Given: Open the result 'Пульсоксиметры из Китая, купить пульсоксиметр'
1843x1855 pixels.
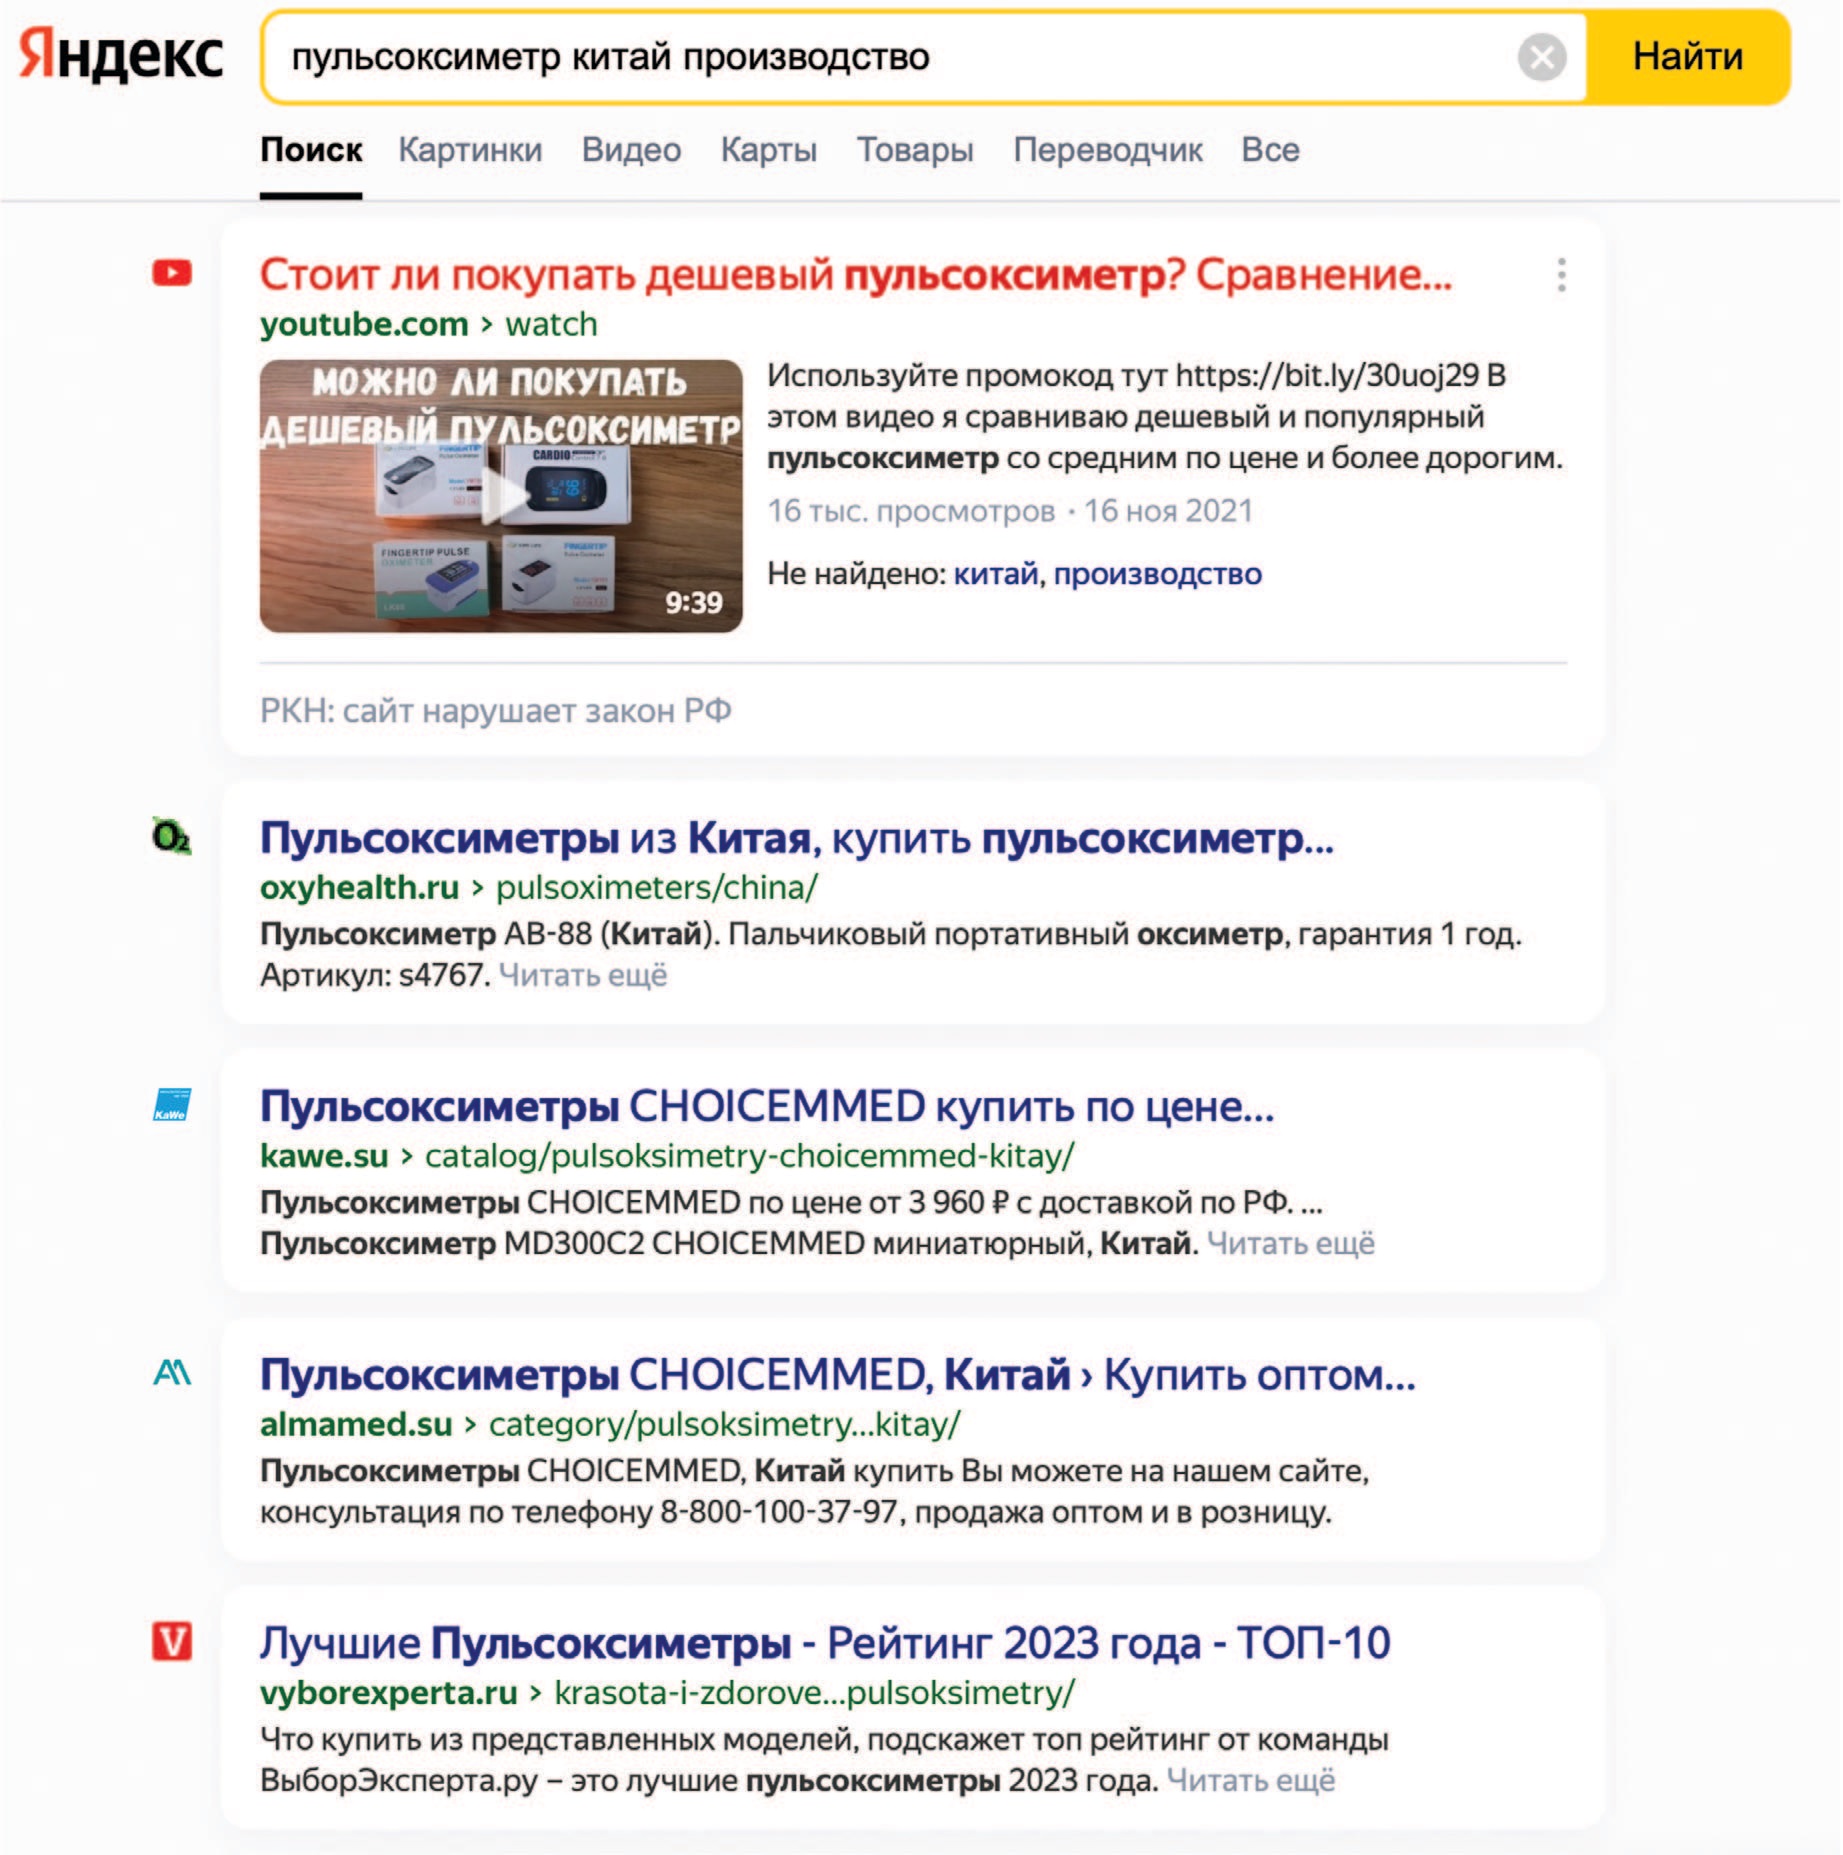Looking at the screenshot, I should click(796, 838).
